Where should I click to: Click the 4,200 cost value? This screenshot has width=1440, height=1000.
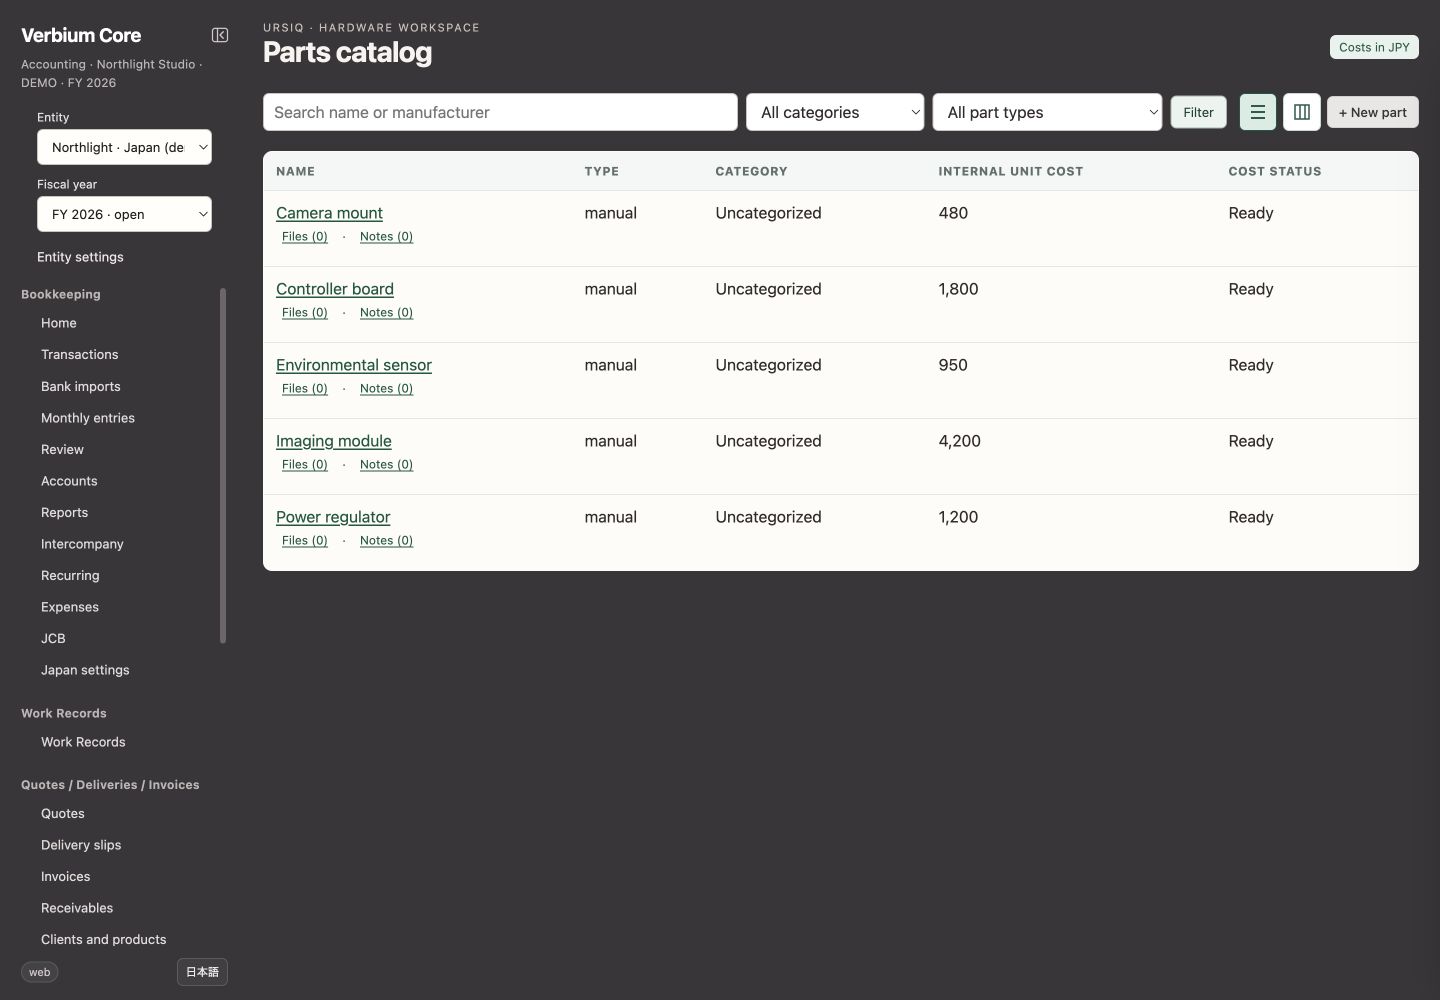[x=960, y=441]
